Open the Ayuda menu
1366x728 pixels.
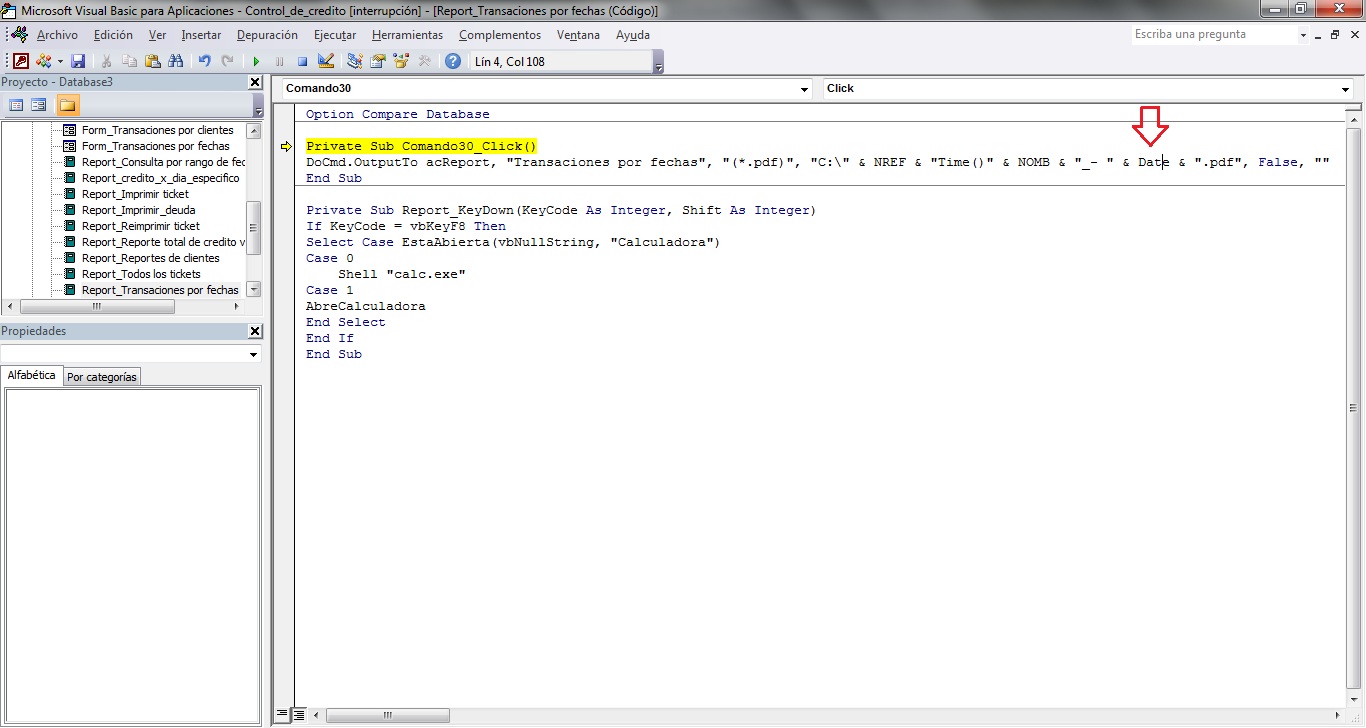632,35
